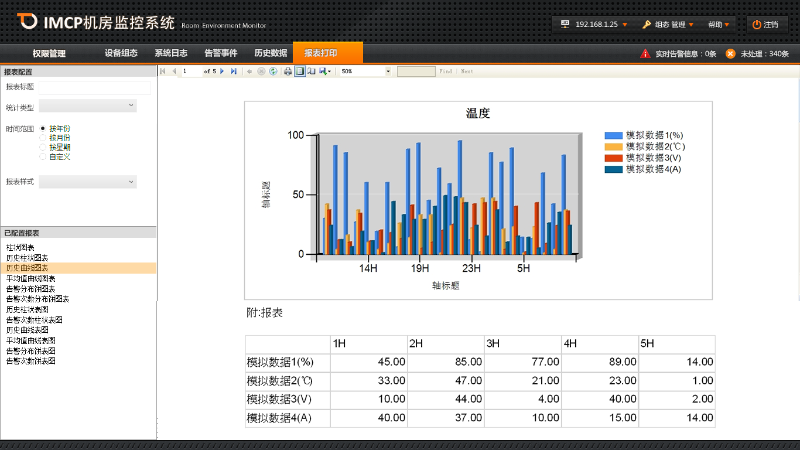Toggle print layout view icon
Viewport: 800px width, 450px height.
[299, 72]
